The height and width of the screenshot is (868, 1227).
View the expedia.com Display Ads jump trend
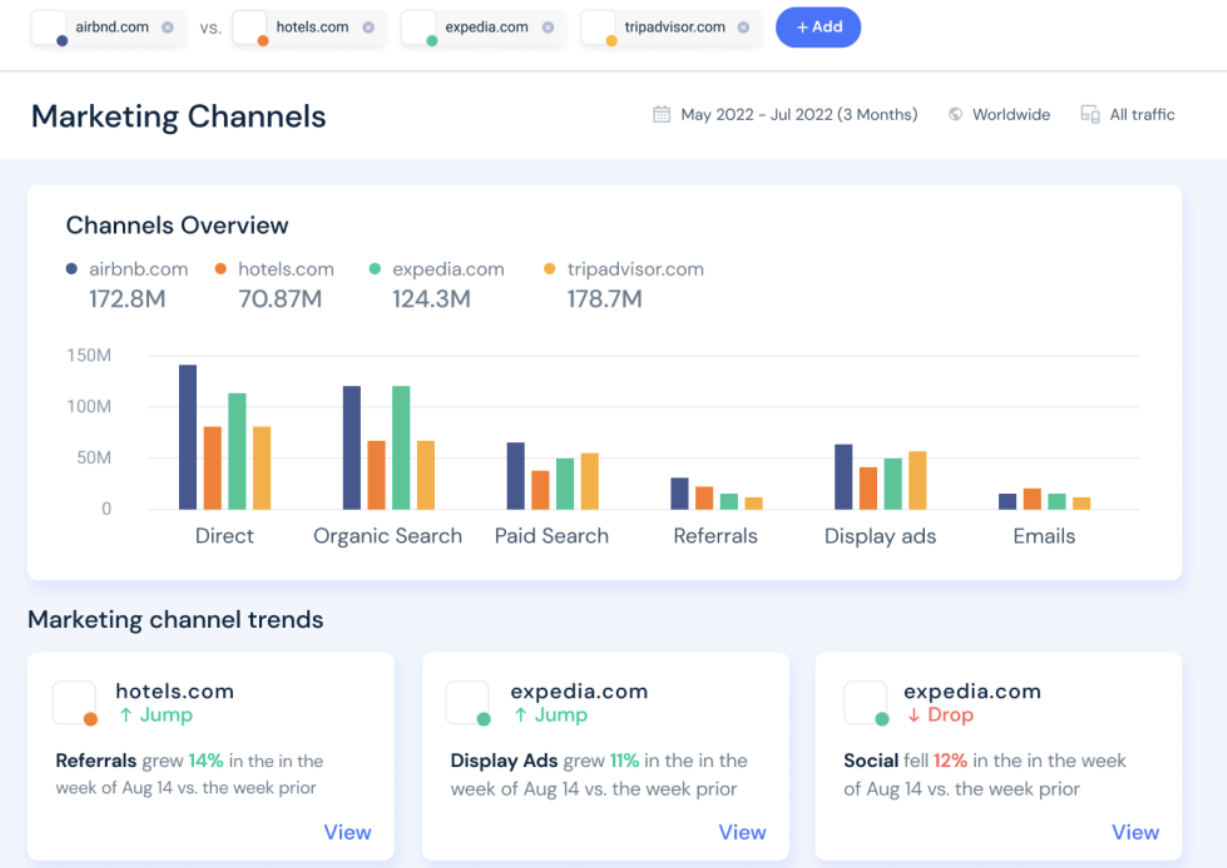point(742,832)
